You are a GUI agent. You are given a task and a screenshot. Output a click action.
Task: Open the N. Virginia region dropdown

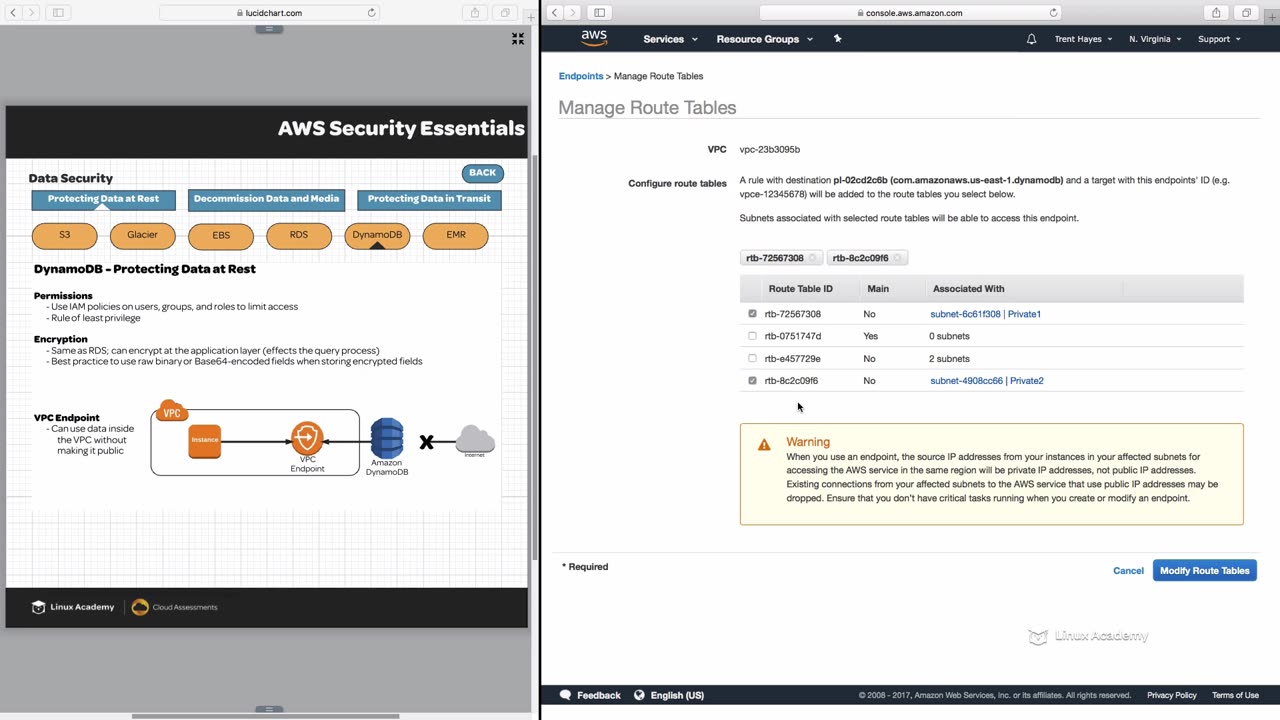[x=1155, y=39]
